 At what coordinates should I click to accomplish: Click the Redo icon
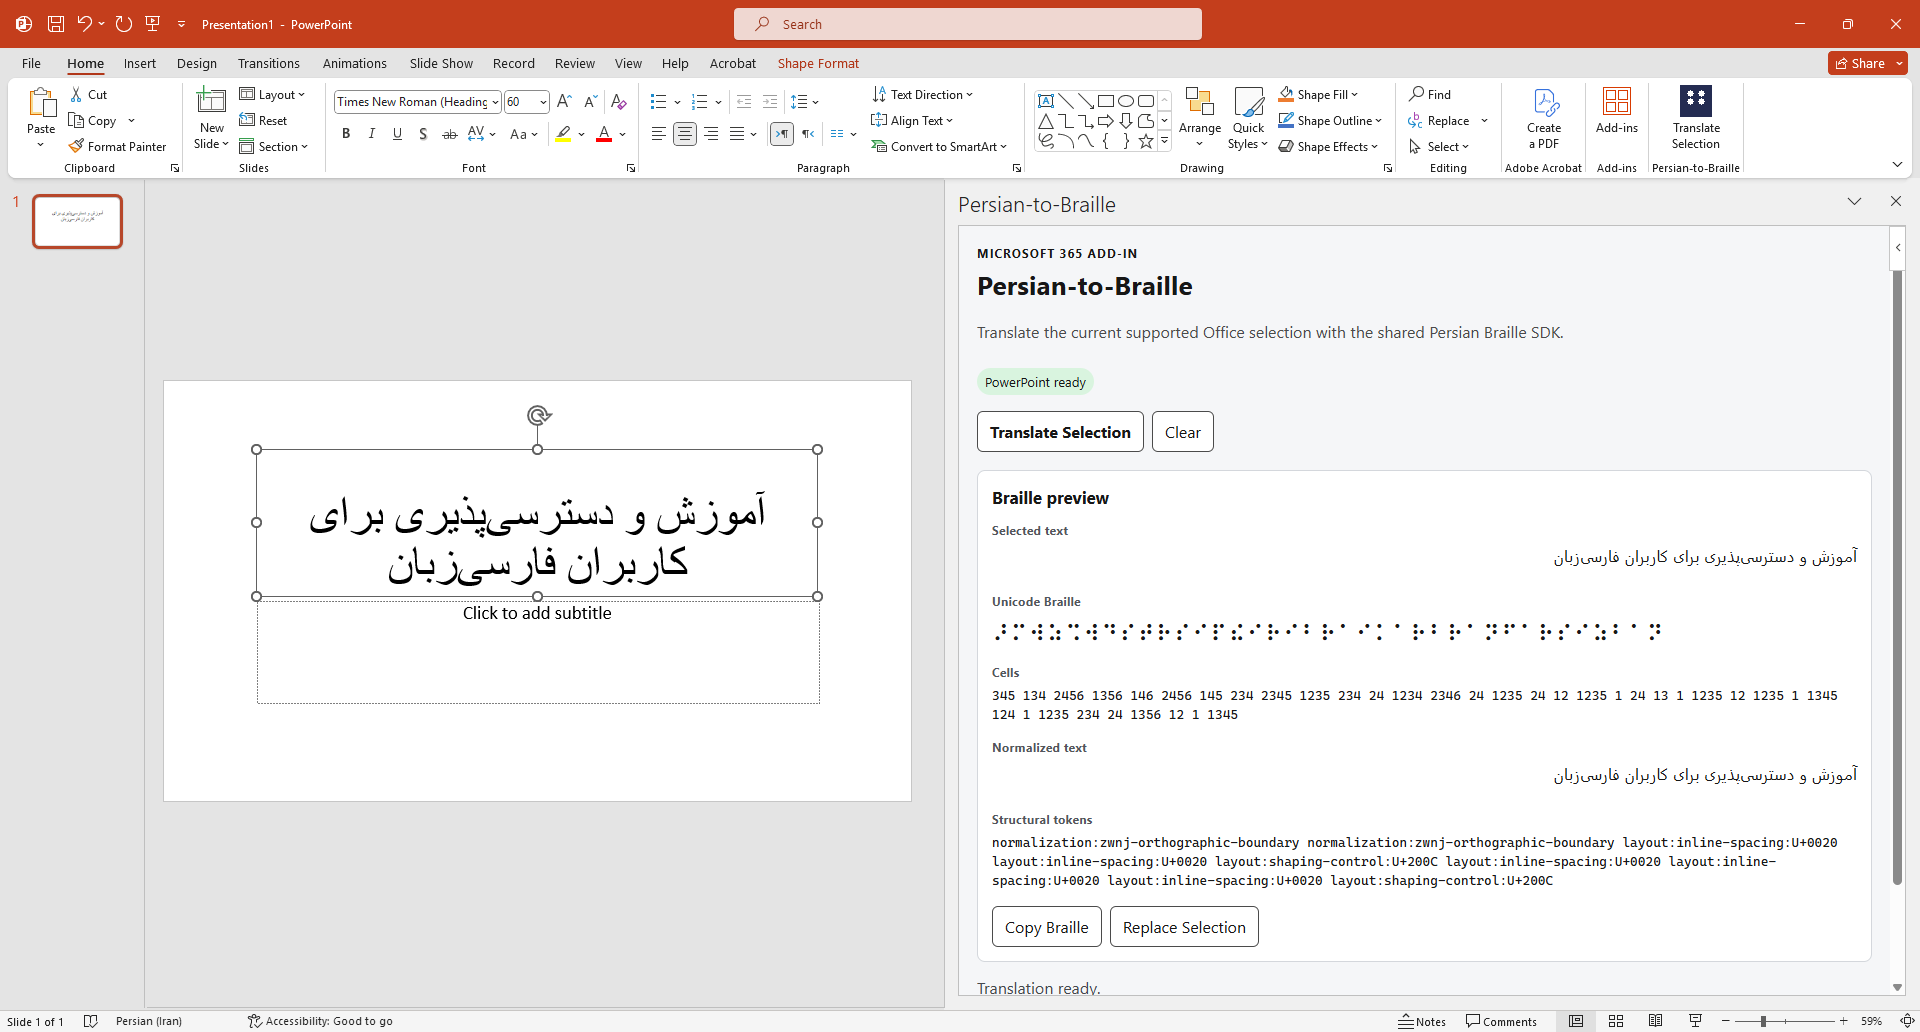[123, 24]
